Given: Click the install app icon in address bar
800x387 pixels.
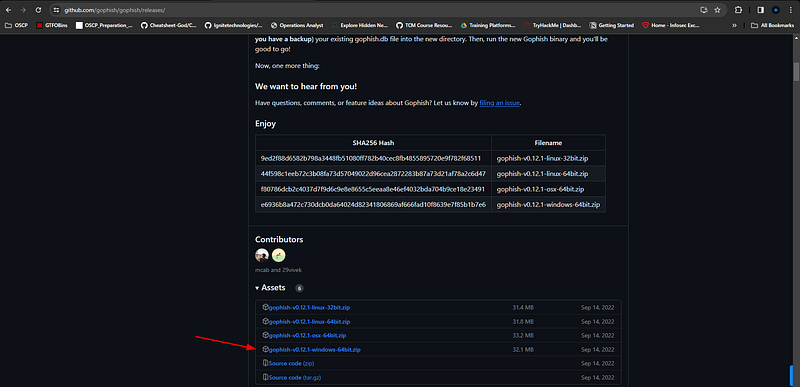Looking at the screenshot, I should tap(704, 10).
